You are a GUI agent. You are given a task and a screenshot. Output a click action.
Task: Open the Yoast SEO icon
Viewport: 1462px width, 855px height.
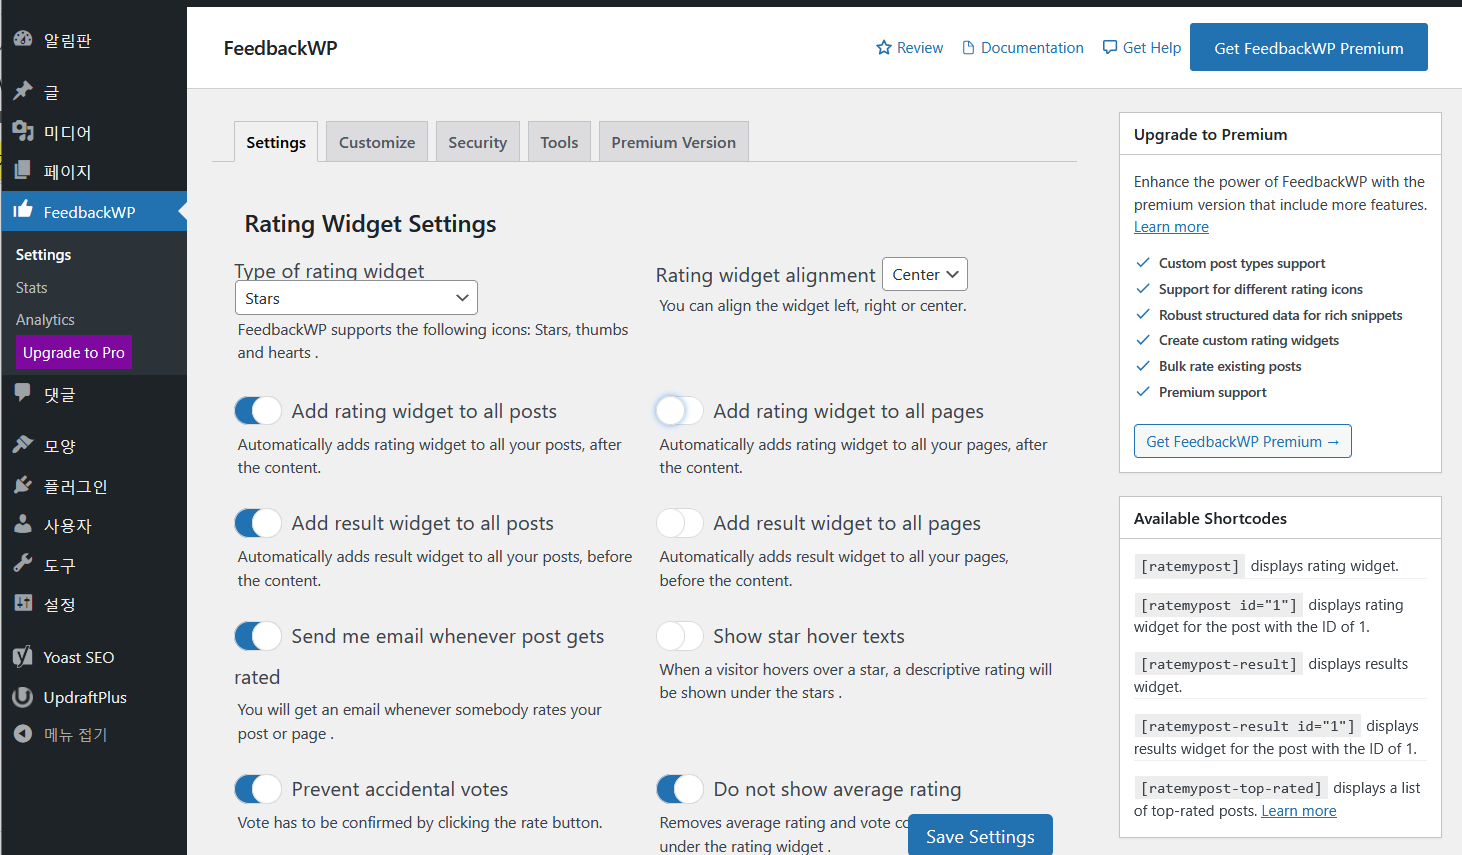coord(23,657)
